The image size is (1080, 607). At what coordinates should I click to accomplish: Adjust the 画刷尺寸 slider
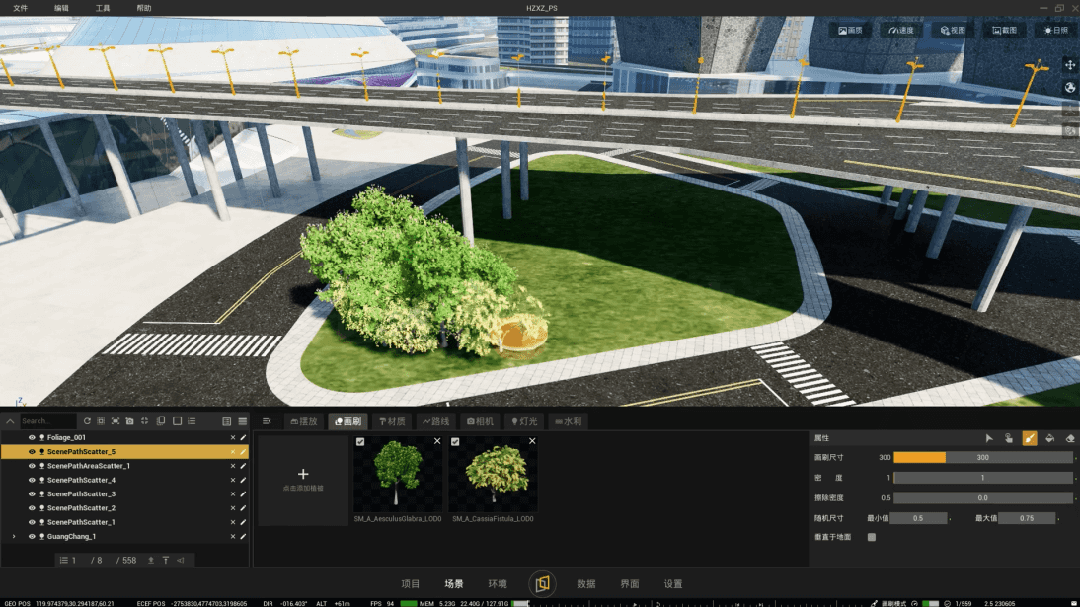pos(982,457)
